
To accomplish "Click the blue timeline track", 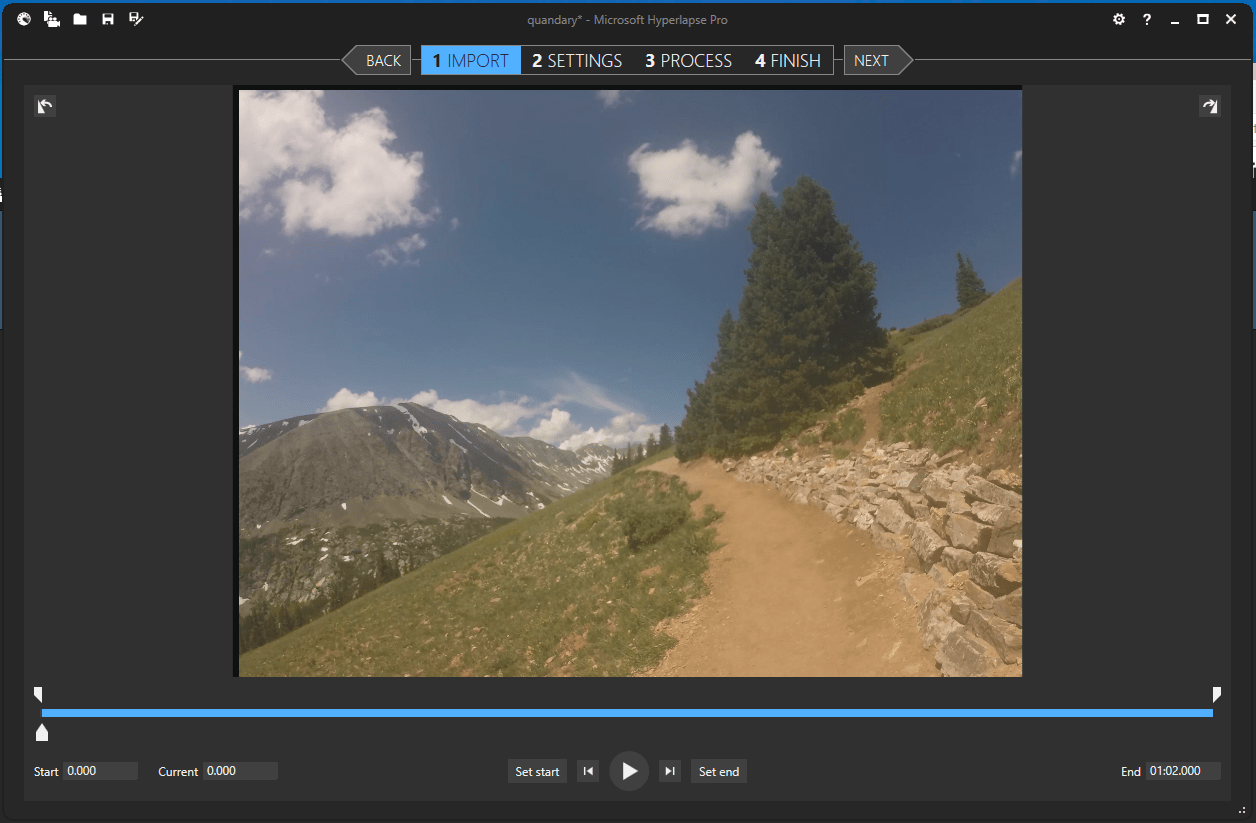I will pos(627,713).
